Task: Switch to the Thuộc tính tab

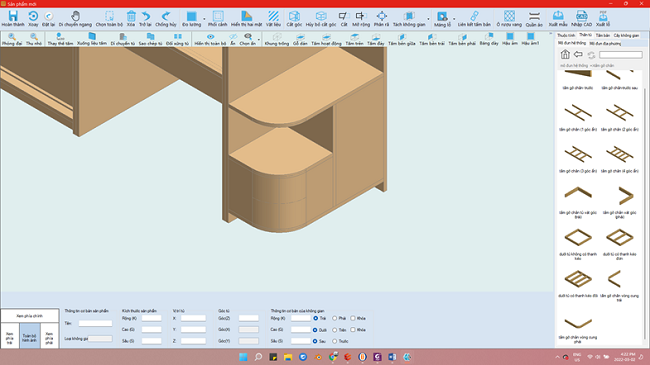Action: click(566, 36)
